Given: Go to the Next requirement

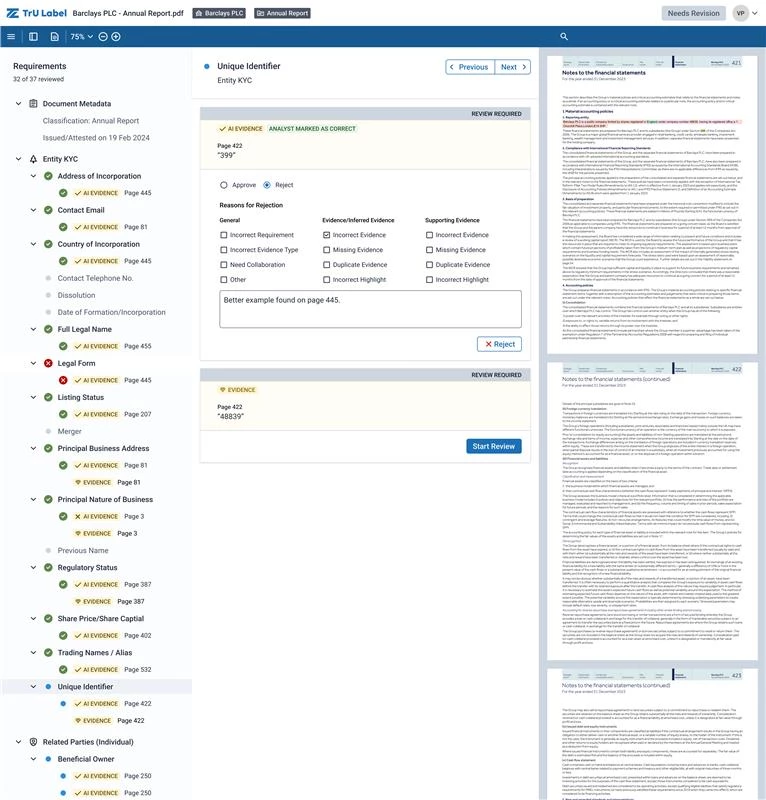Looking at the screenshot, I should [x=513, y=67].
